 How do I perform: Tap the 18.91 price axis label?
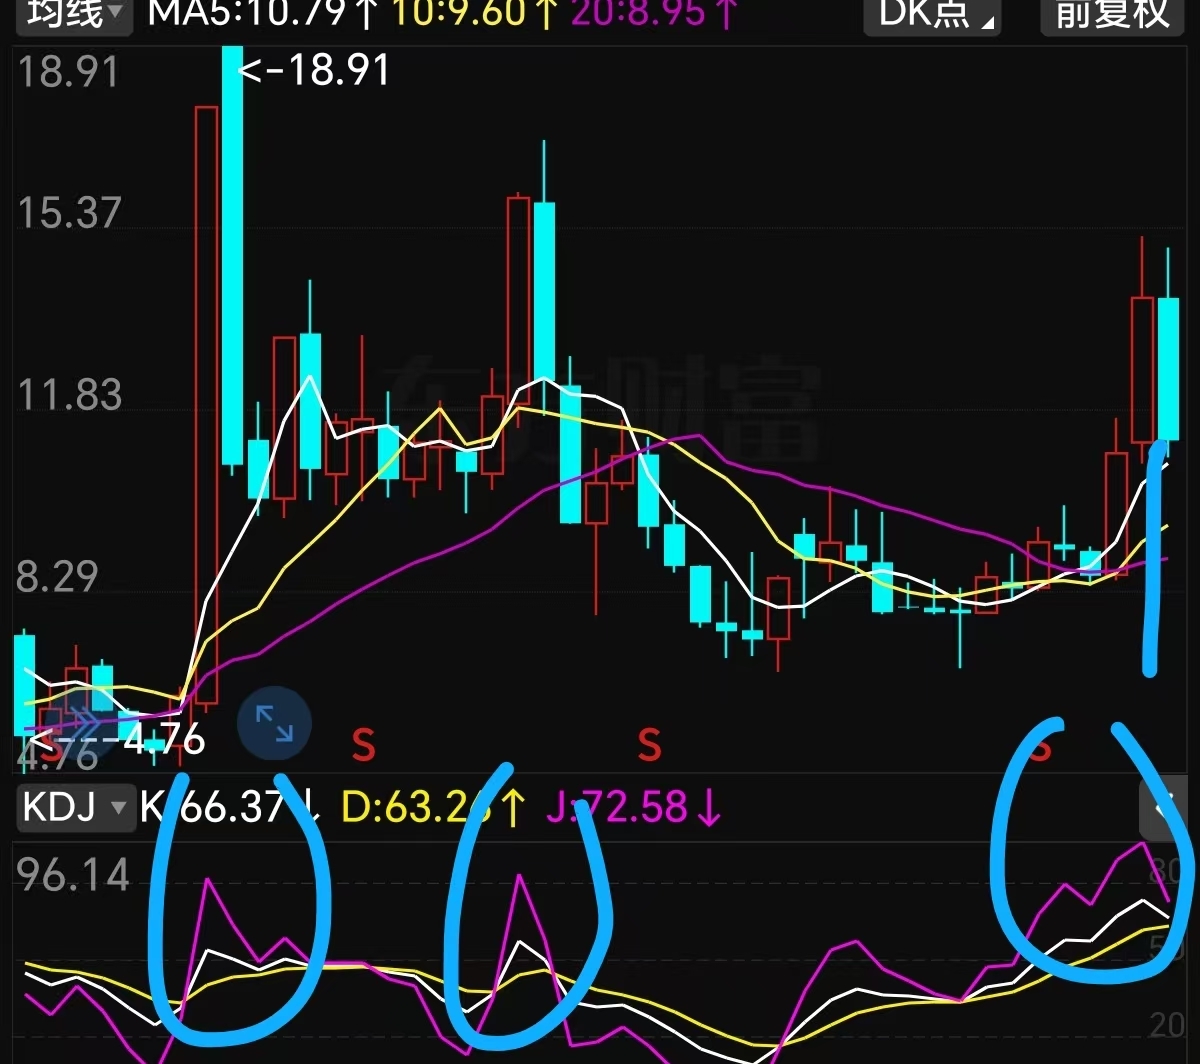(x=69, y=72)
